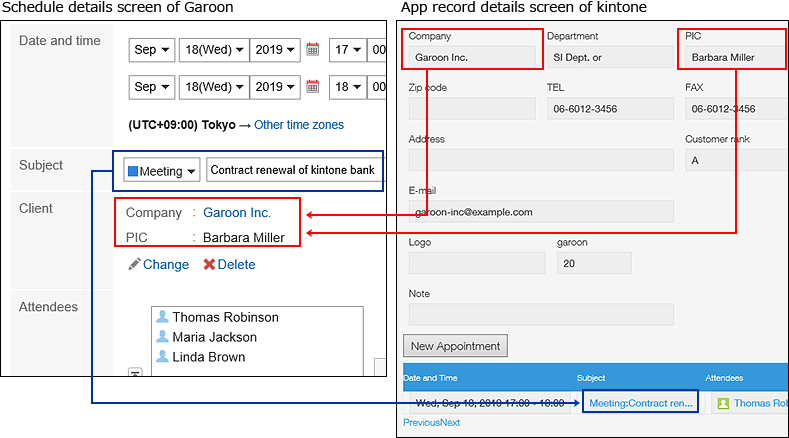Click the empty Logo field
789x438 pixels.
tap(477, 263)
